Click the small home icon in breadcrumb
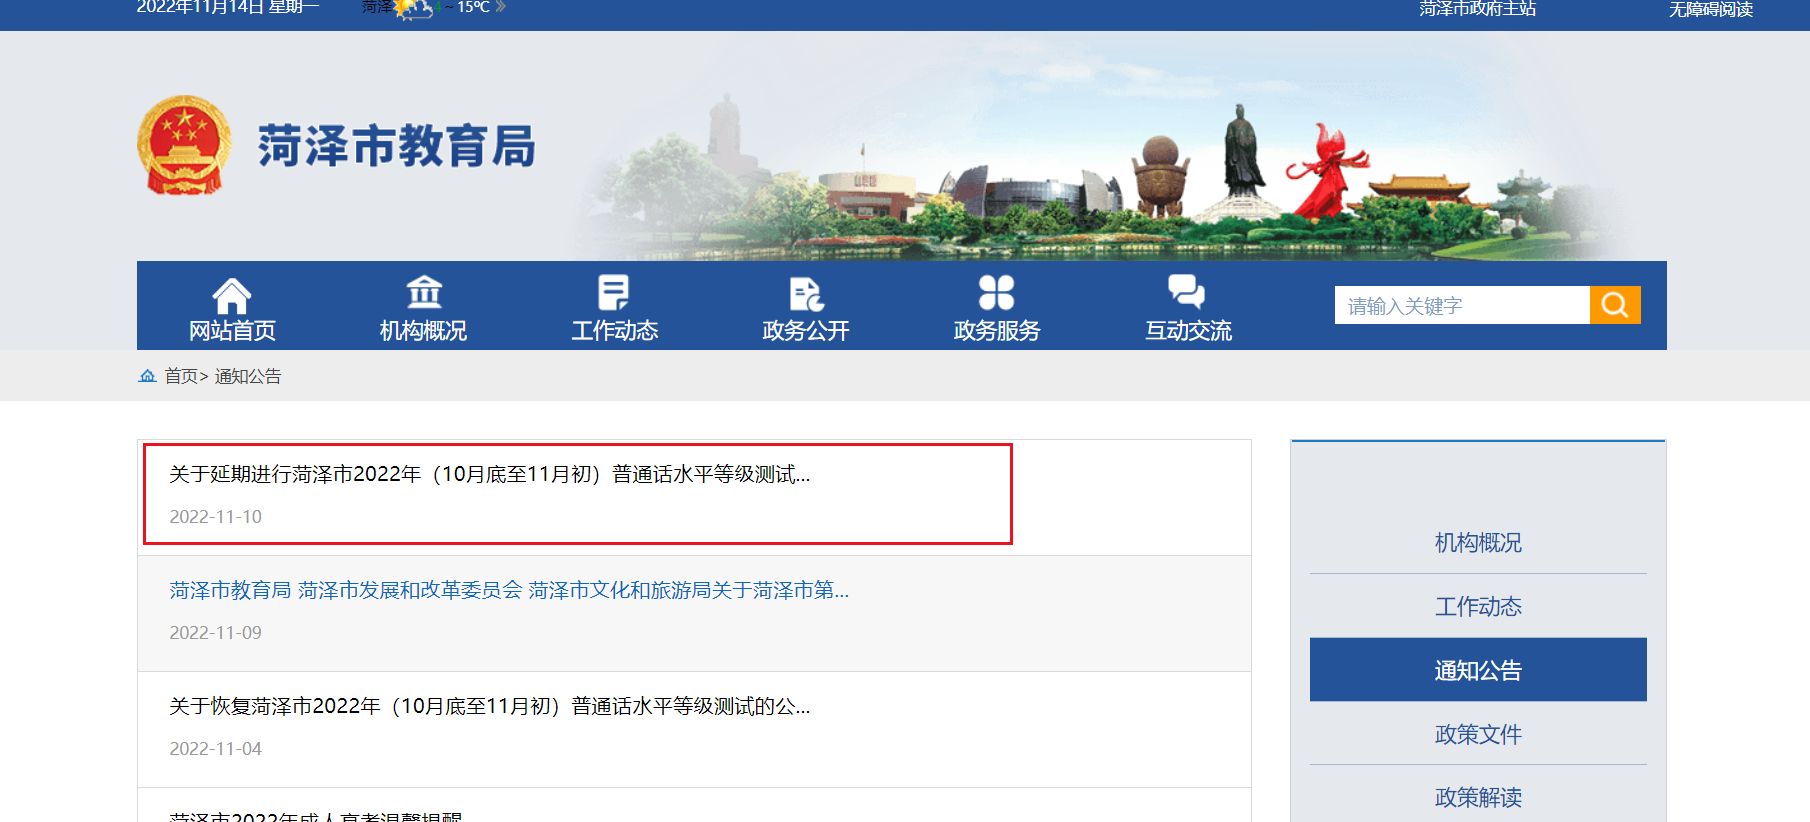Viewport: 1810px width, 822px height. pos(147,376)
